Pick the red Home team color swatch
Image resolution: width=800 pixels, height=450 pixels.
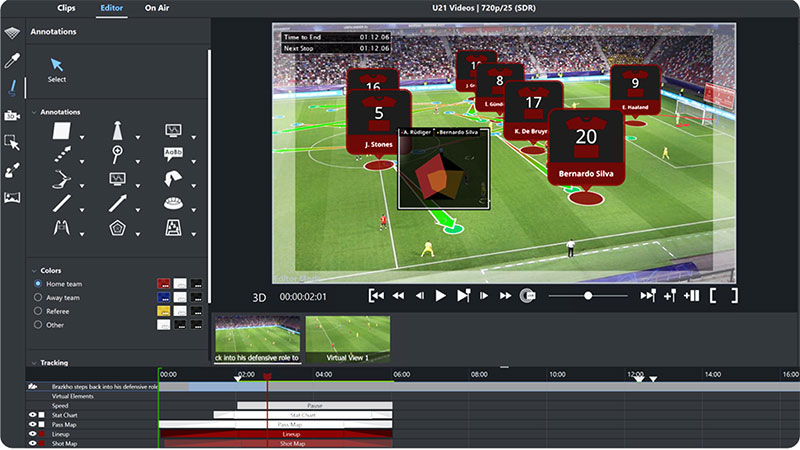(164, 284)
